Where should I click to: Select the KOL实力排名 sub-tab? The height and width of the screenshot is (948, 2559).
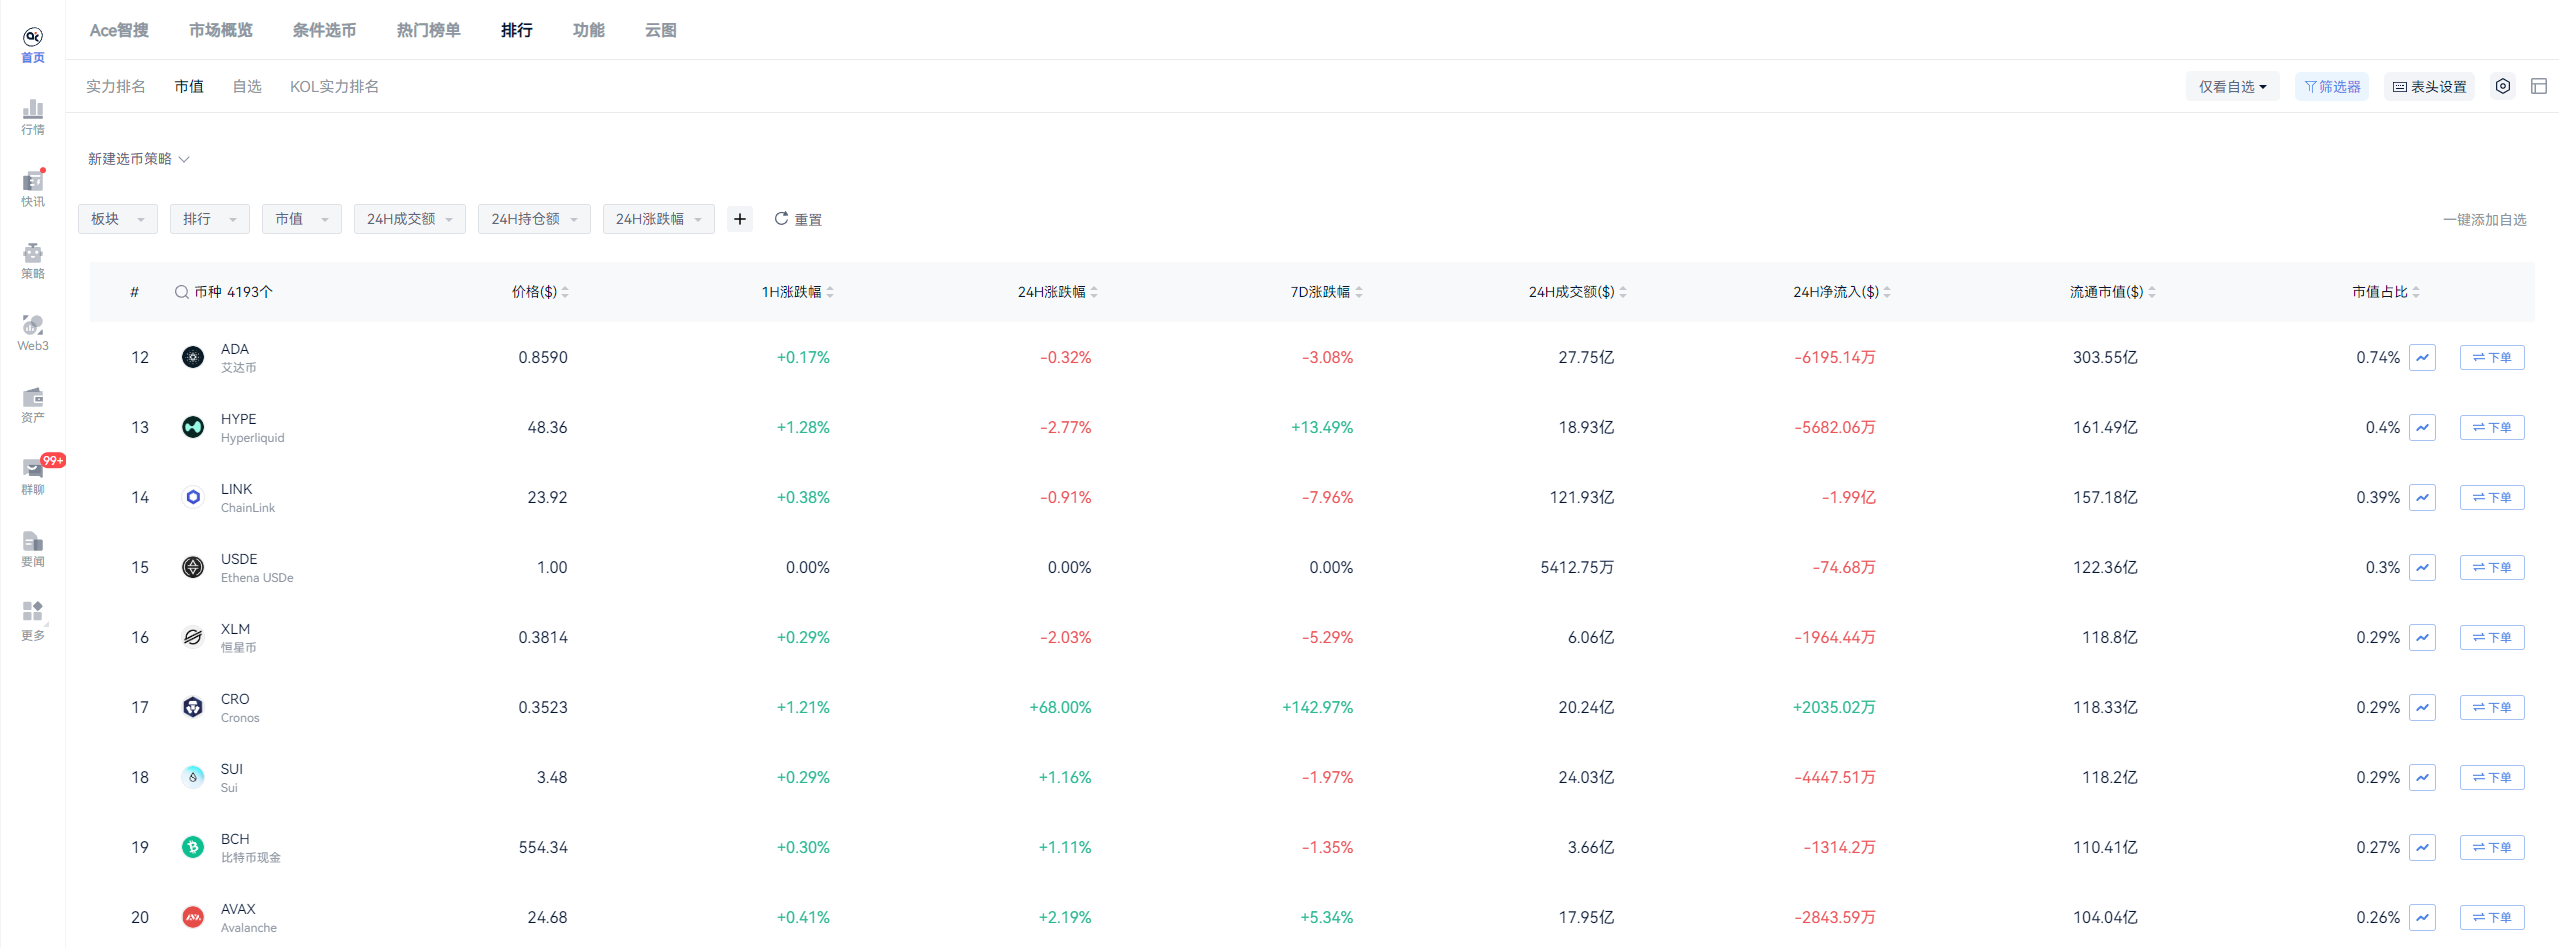coord(334,87)
